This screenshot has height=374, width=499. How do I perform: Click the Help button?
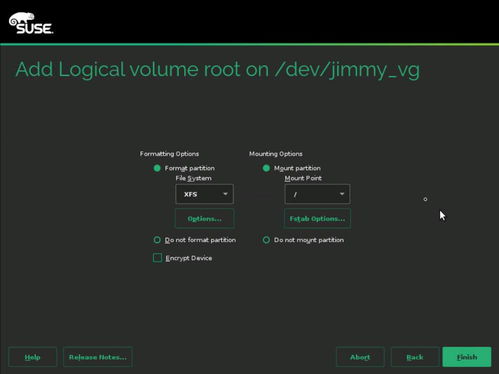click(33, 357)
